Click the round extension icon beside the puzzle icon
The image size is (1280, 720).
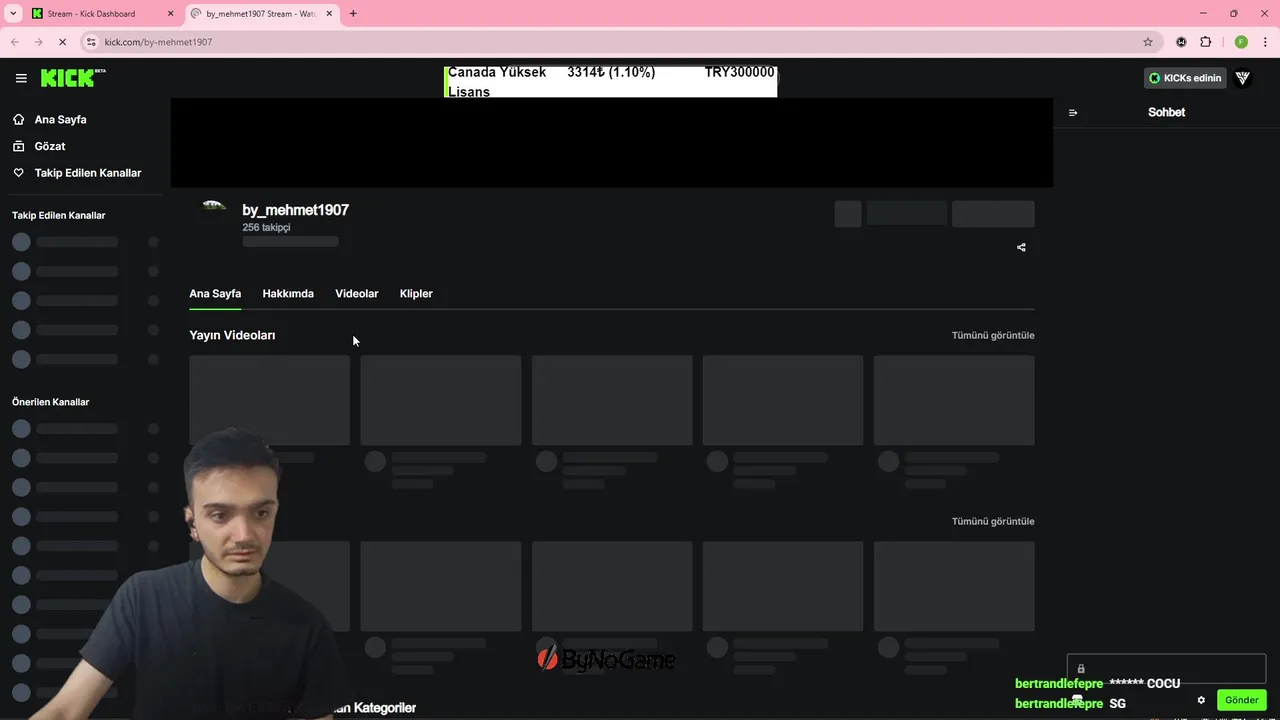1181,42
